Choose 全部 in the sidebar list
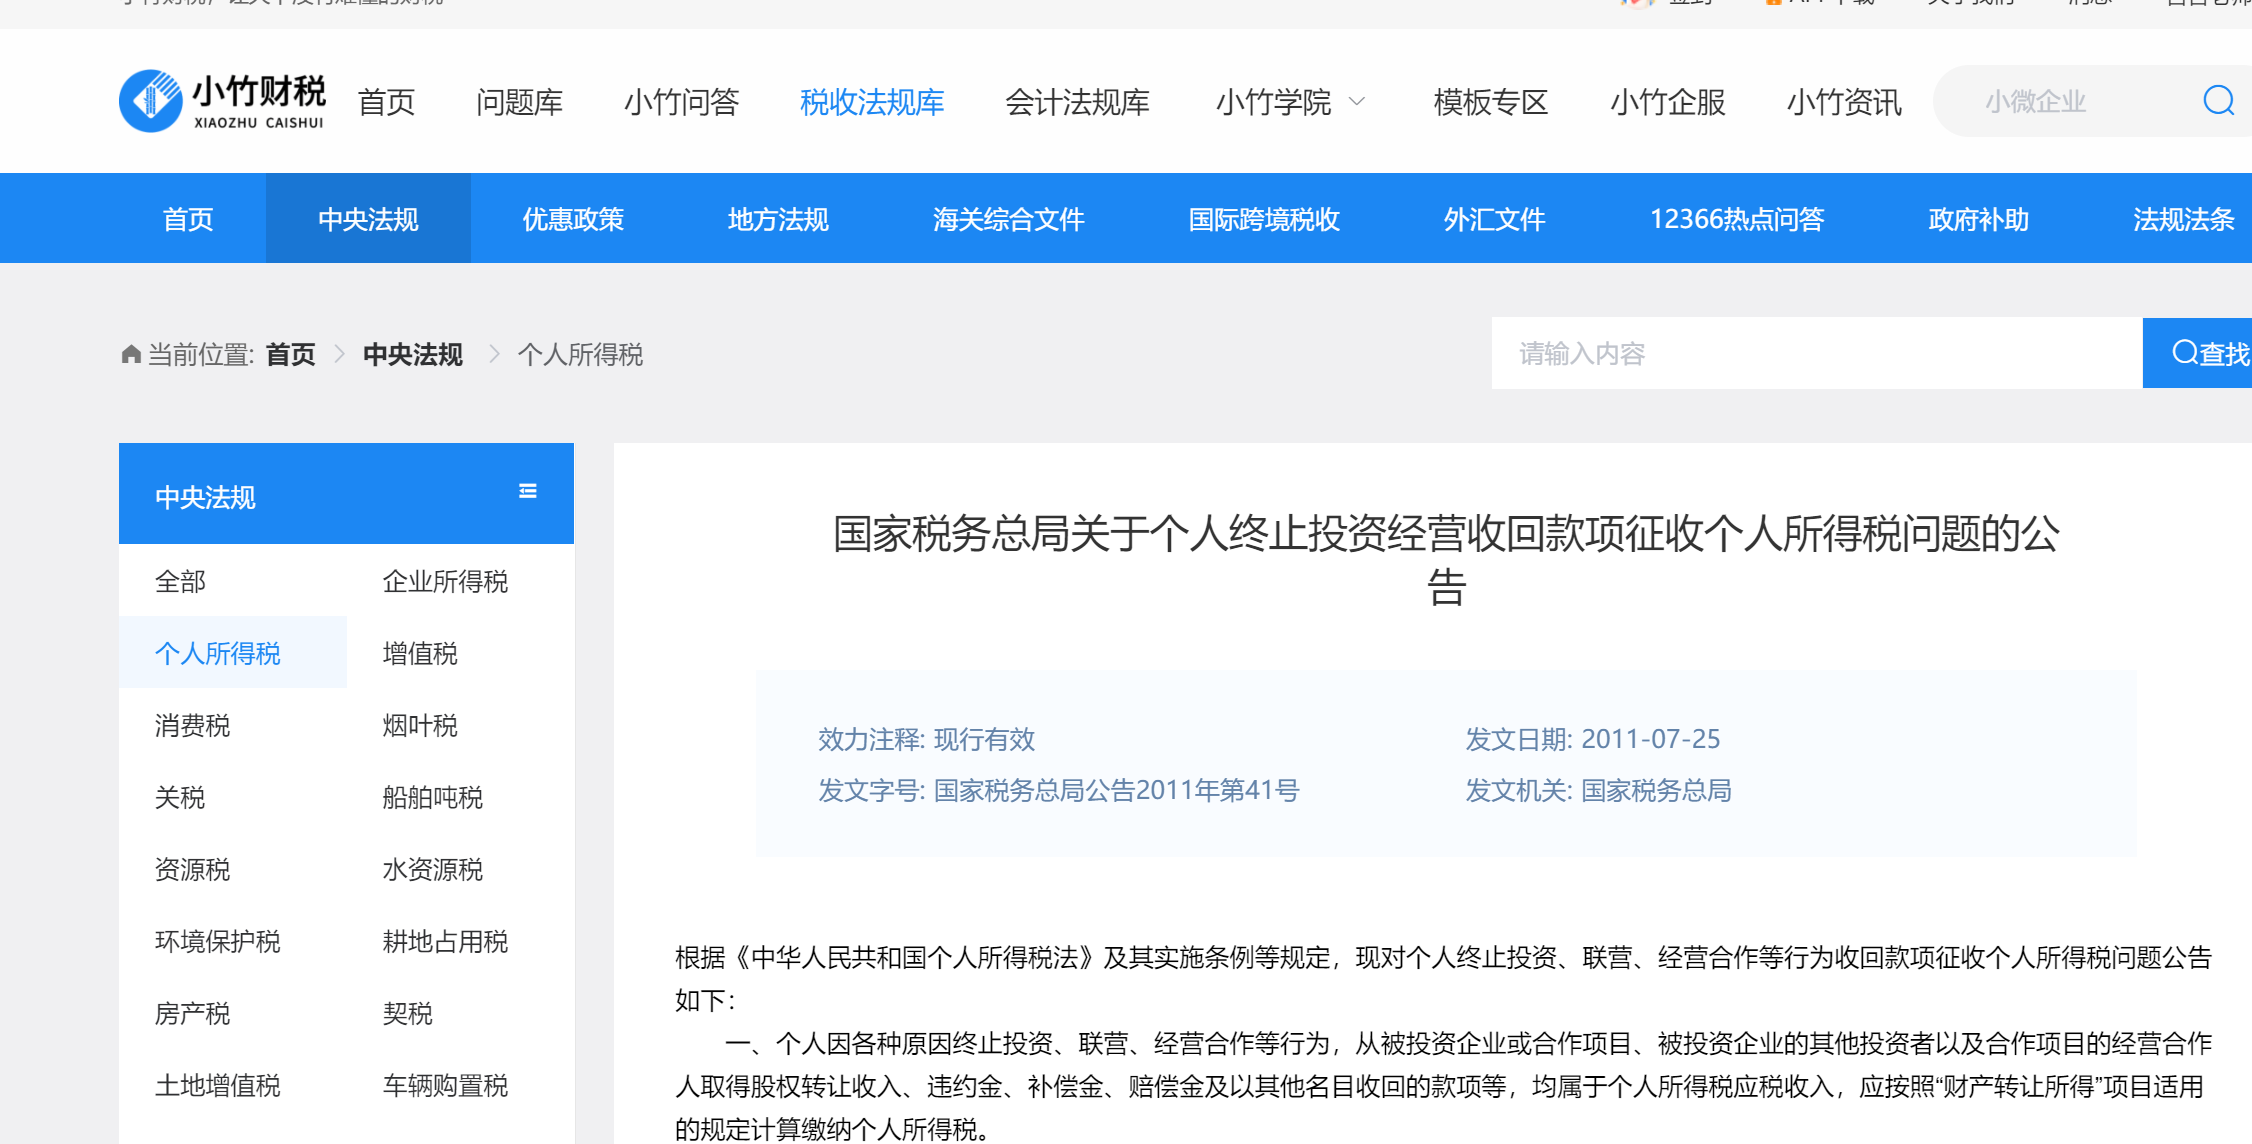This screenshot has width=2252, height=1144. 180,581
